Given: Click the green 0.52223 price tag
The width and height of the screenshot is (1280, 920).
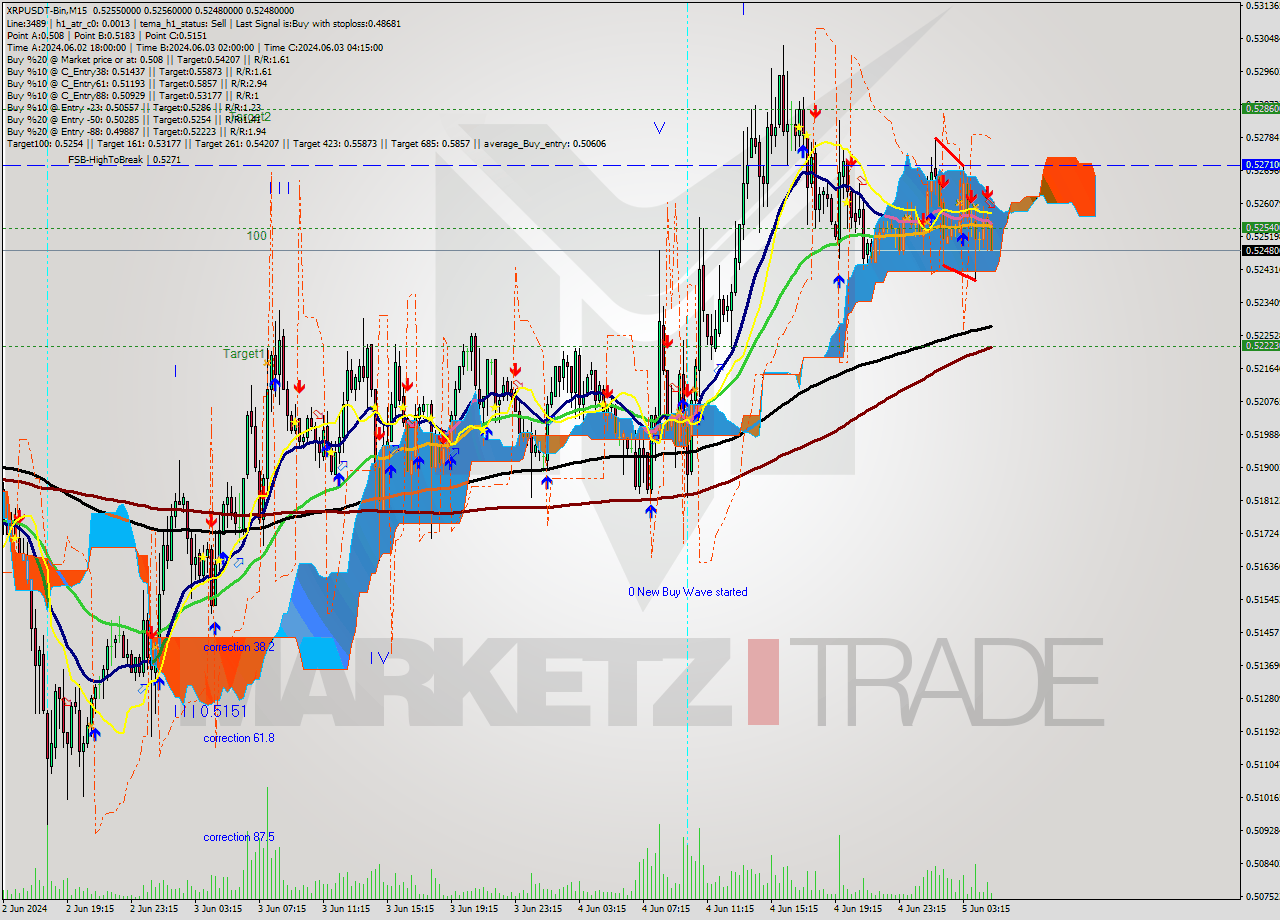Looking at the screenshot, I should 1260,345.
